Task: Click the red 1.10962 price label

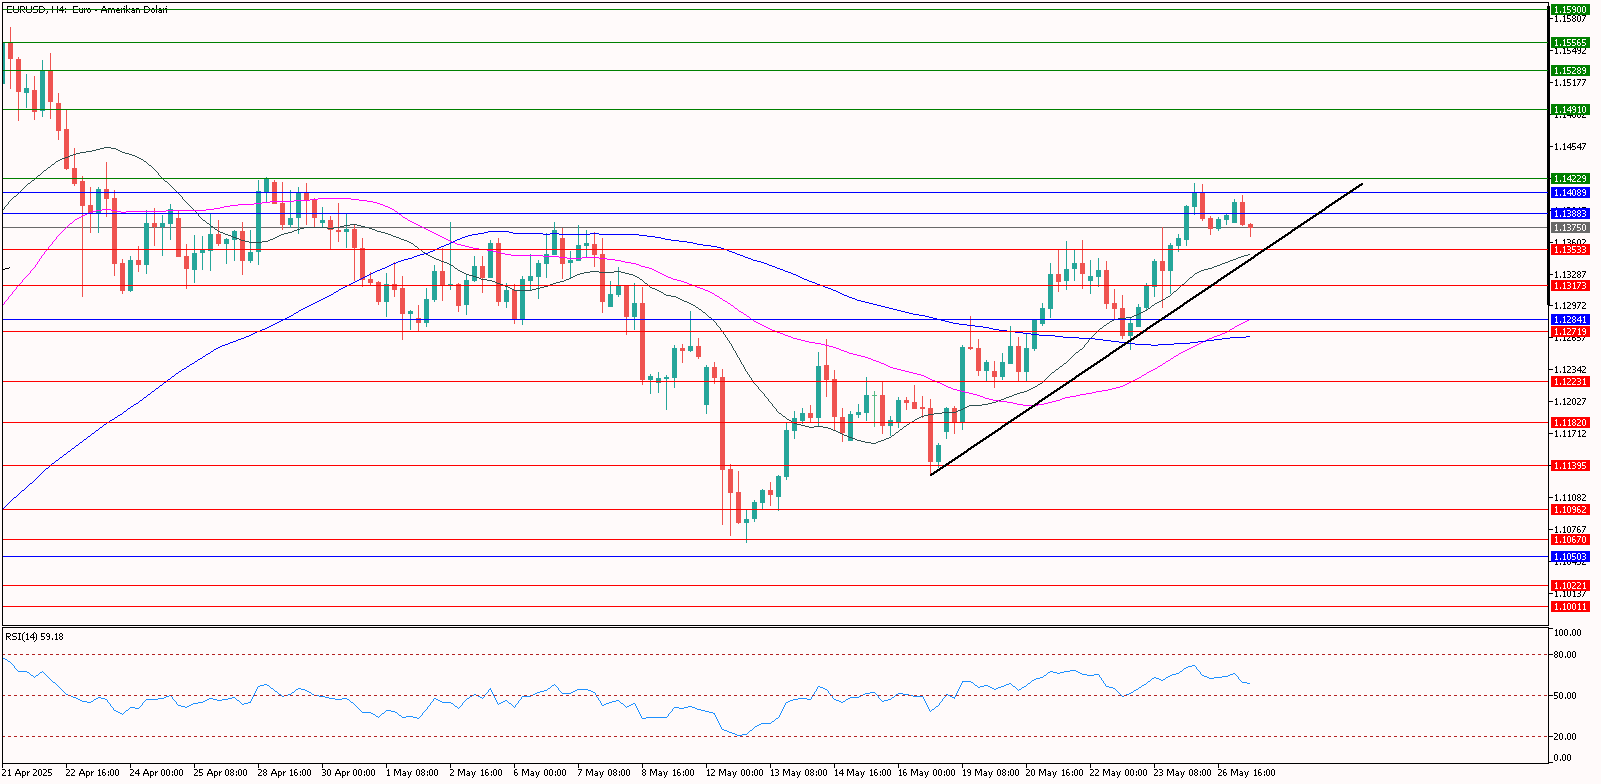Action: [1570, 510]
